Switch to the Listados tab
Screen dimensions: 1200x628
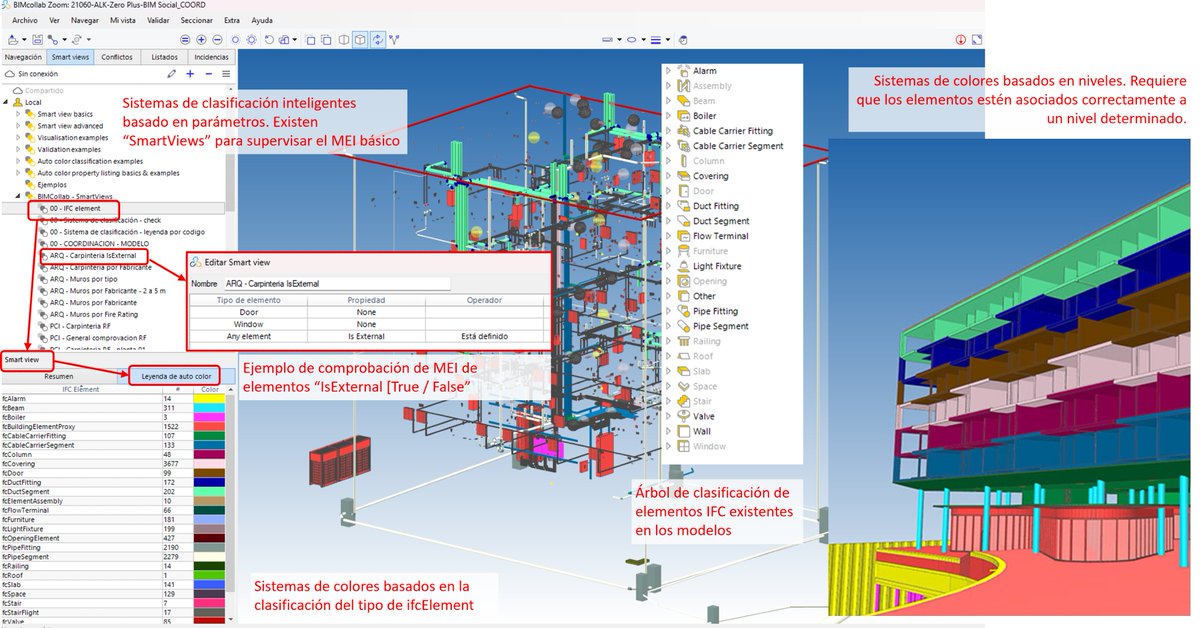pyautogui.click(x=164, y=57)
